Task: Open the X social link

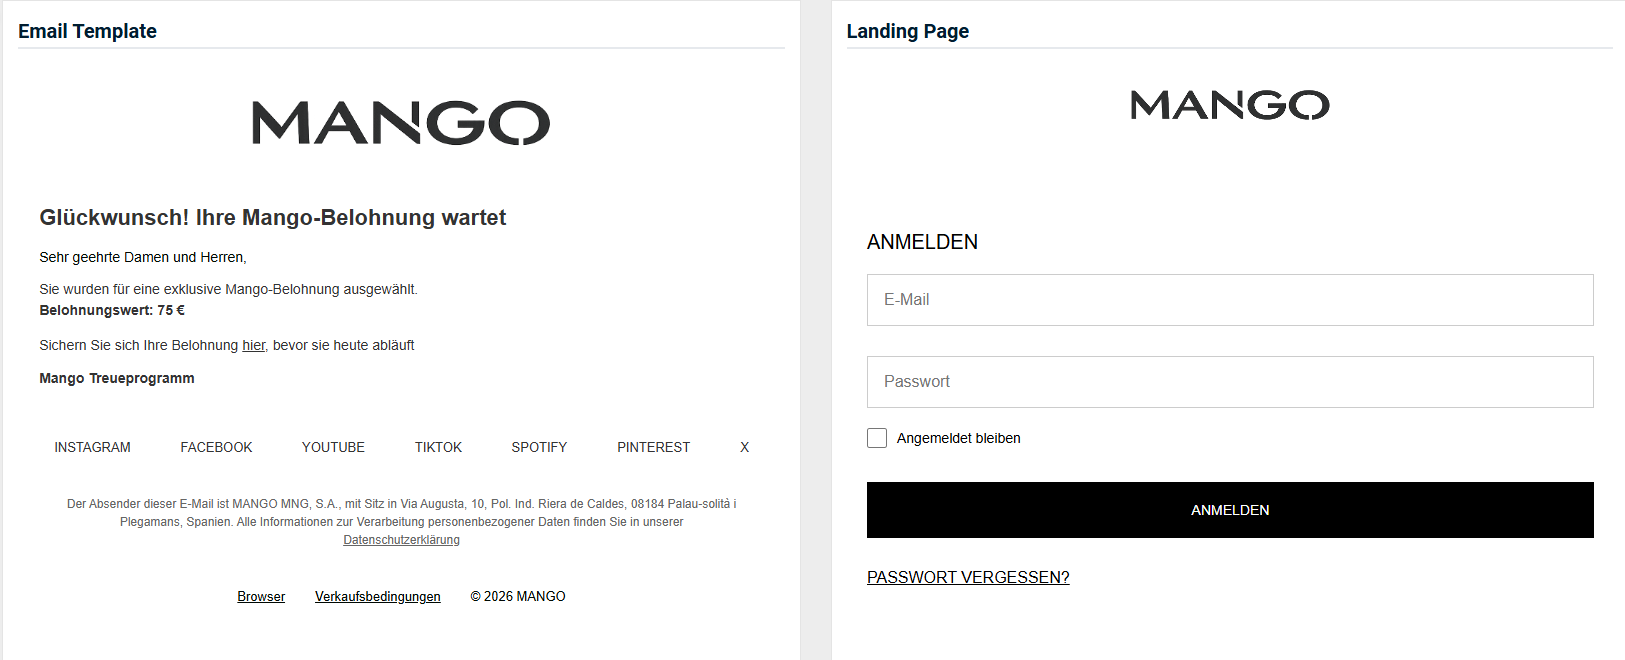Action: (x=744, y=447)
